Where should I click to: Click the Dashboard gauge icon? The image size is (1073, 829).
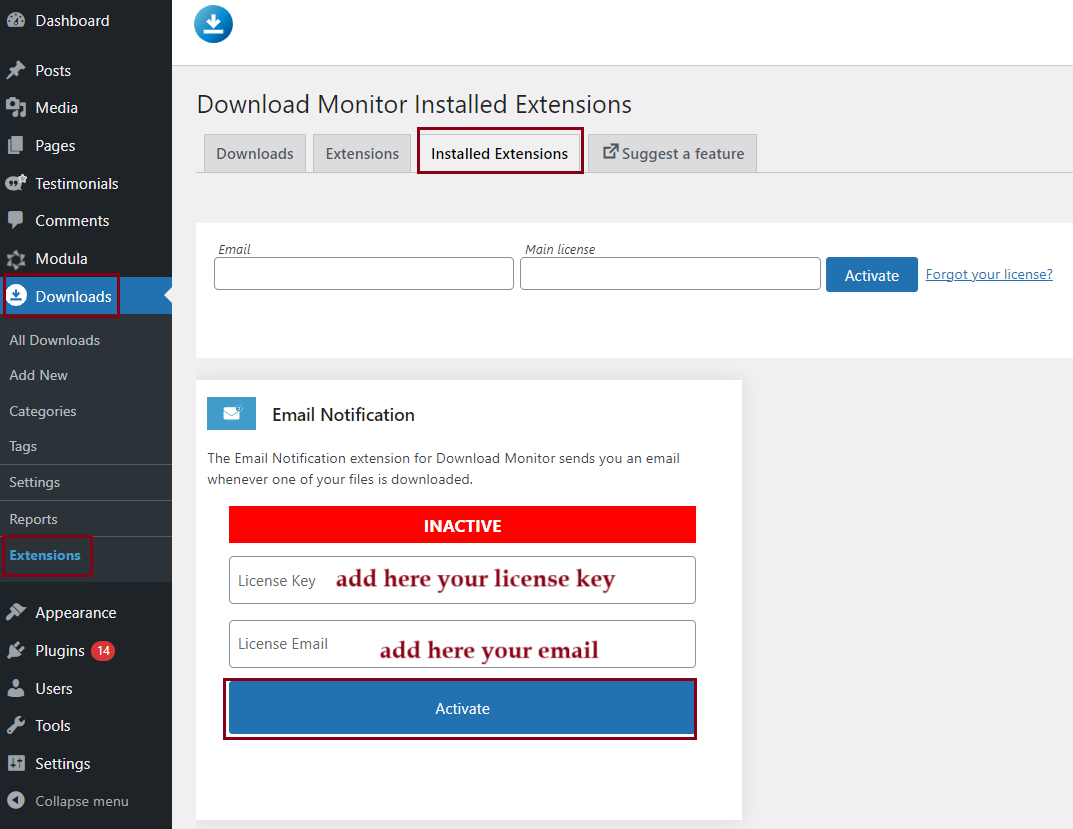tap(16, 21)
